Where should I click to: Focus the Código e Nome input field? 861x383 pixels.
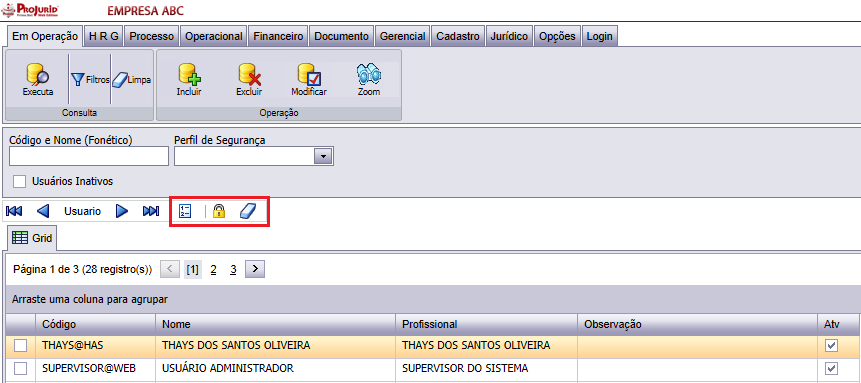pos(89,157)
